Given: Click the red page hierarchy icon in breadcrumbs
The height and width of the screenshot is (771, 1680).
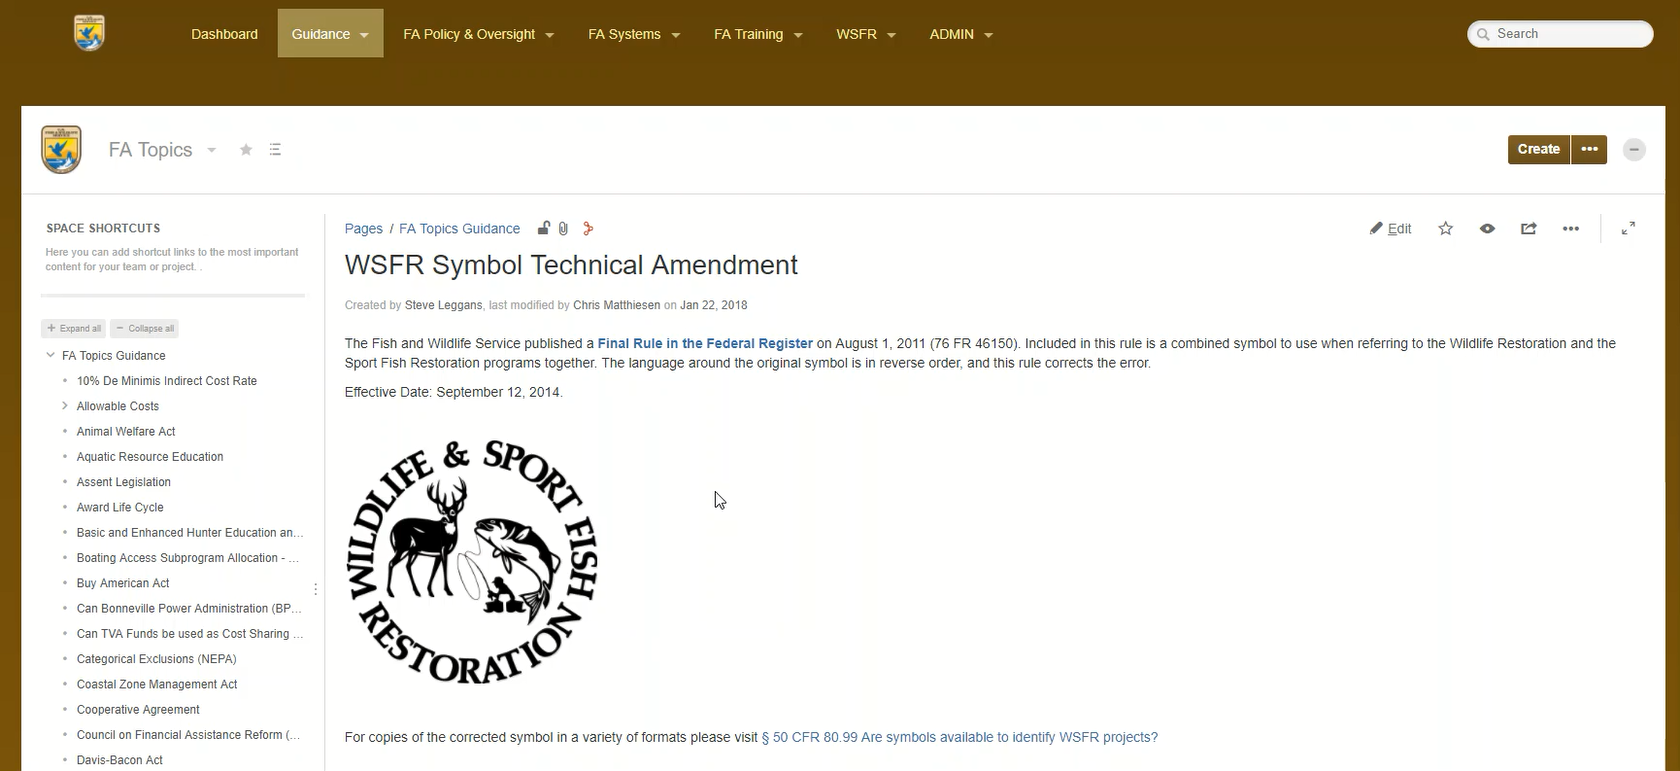Looking at the screenshot, I should click(588, 228).
